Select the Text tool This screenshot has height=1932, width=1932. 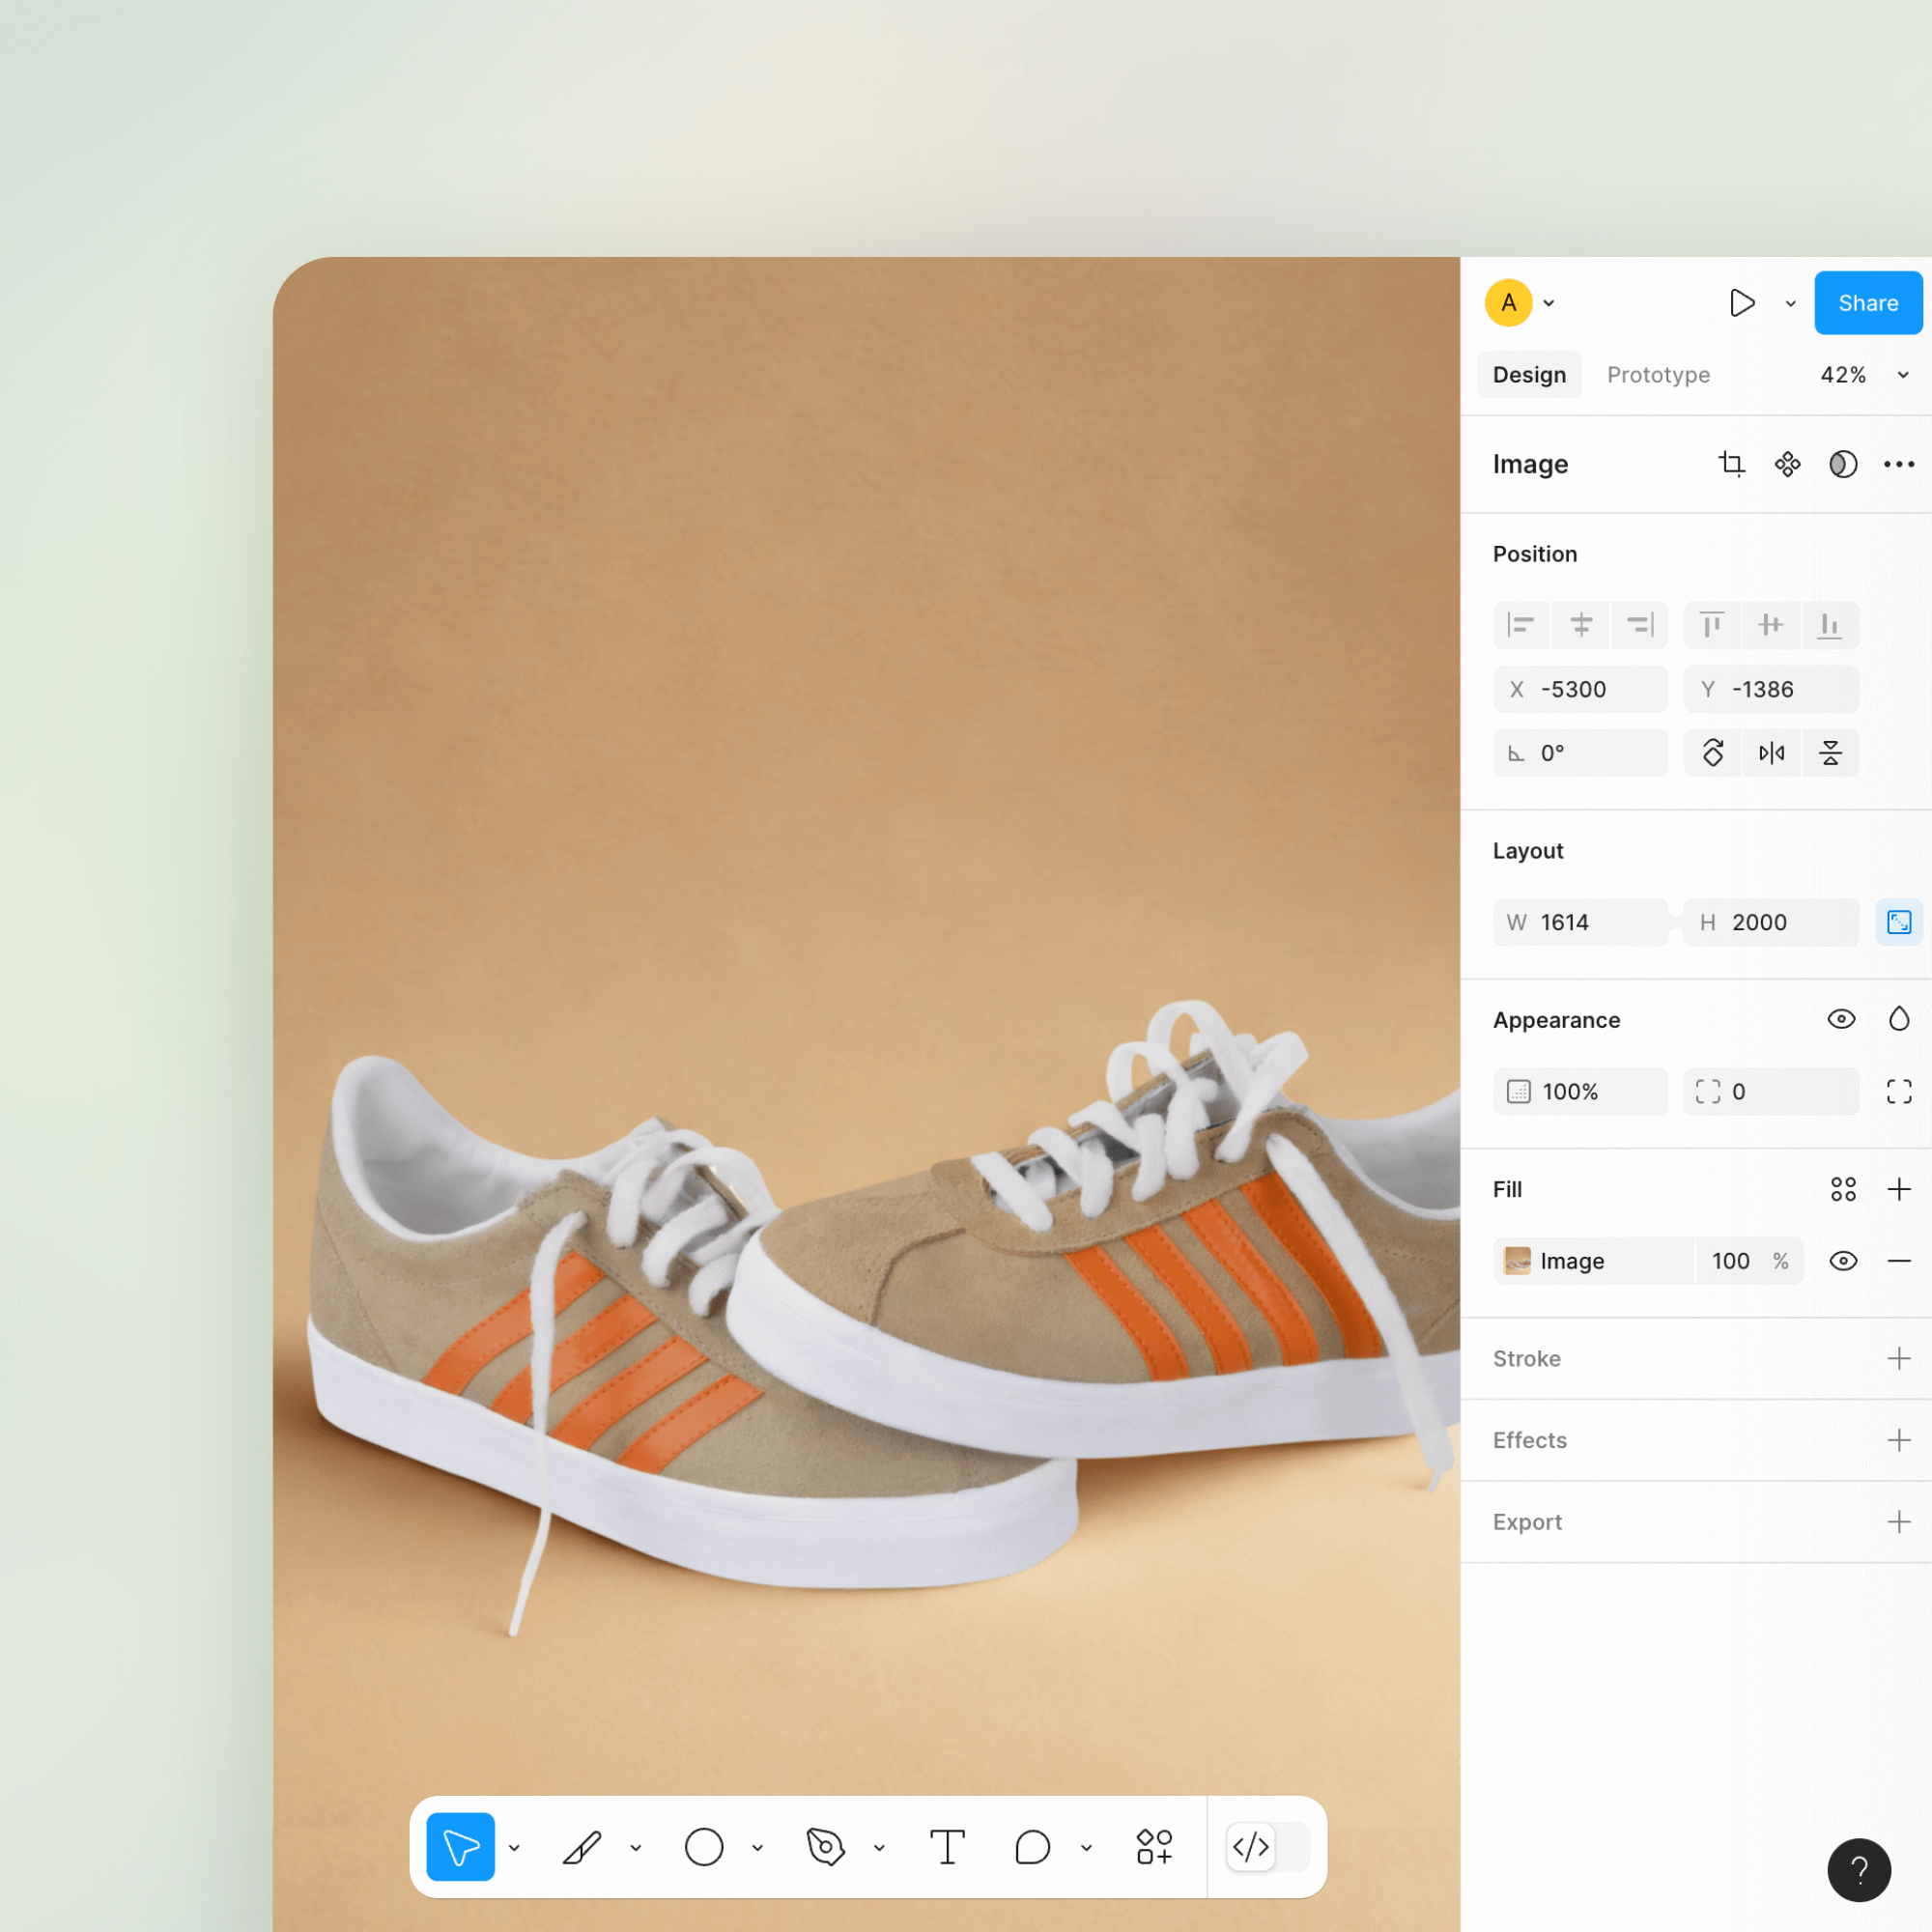(946, 1847)
